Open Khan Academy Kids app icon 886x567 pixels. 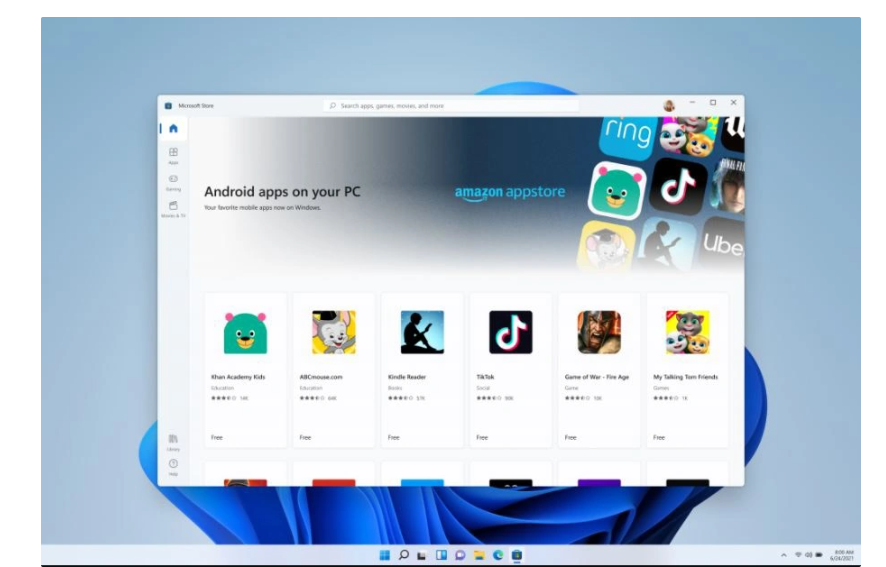click(x=245, y=332)
